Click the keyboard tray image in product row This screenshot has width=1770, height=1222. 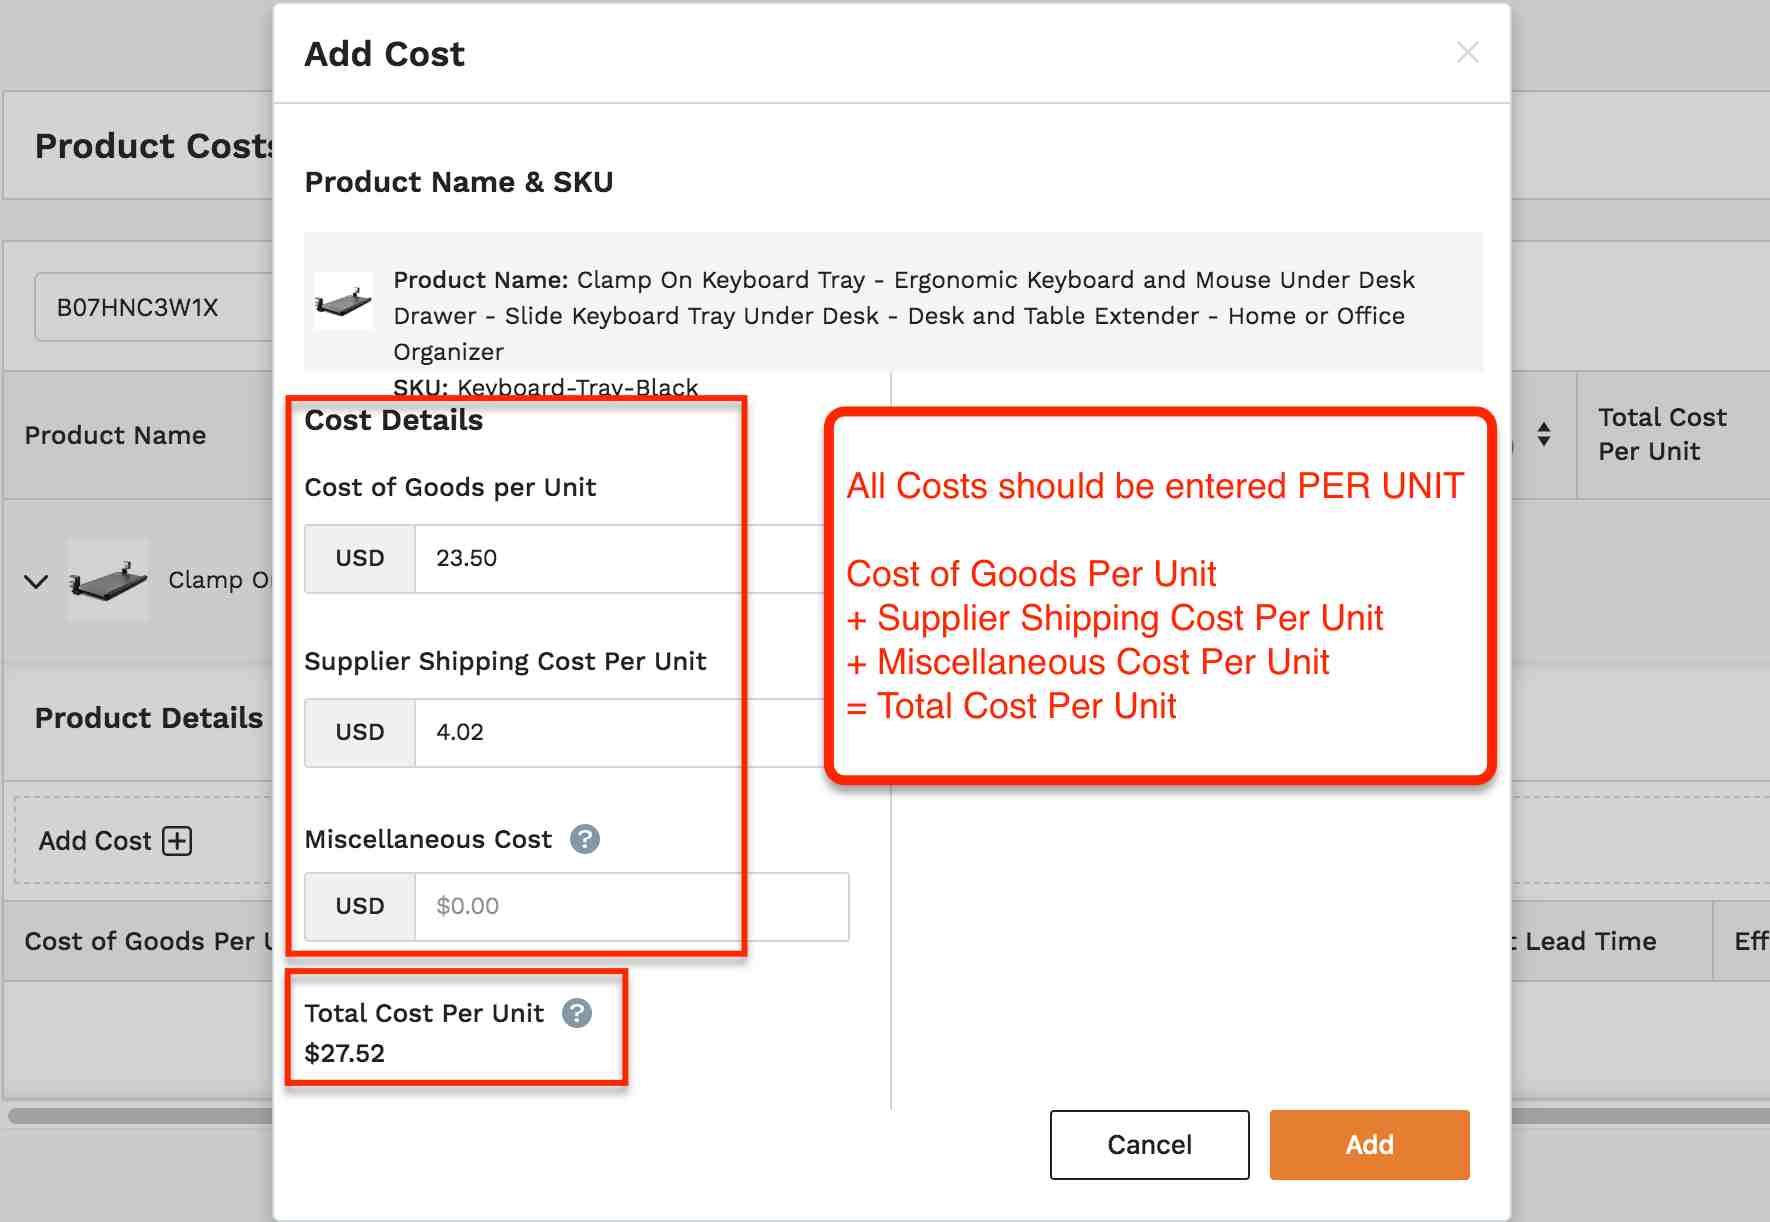click(x=108, y=580)
